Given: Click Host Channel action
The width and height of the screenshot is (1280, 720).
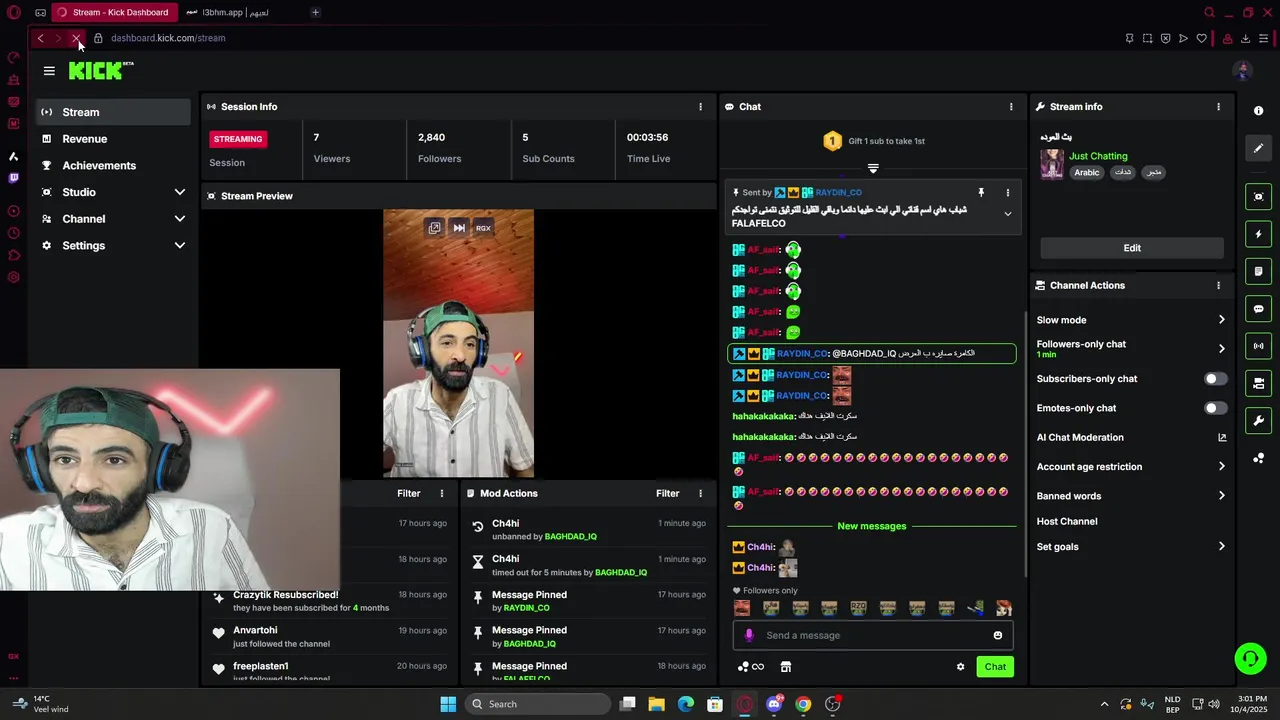Looking at the screenshot, I should point(1067,521).
